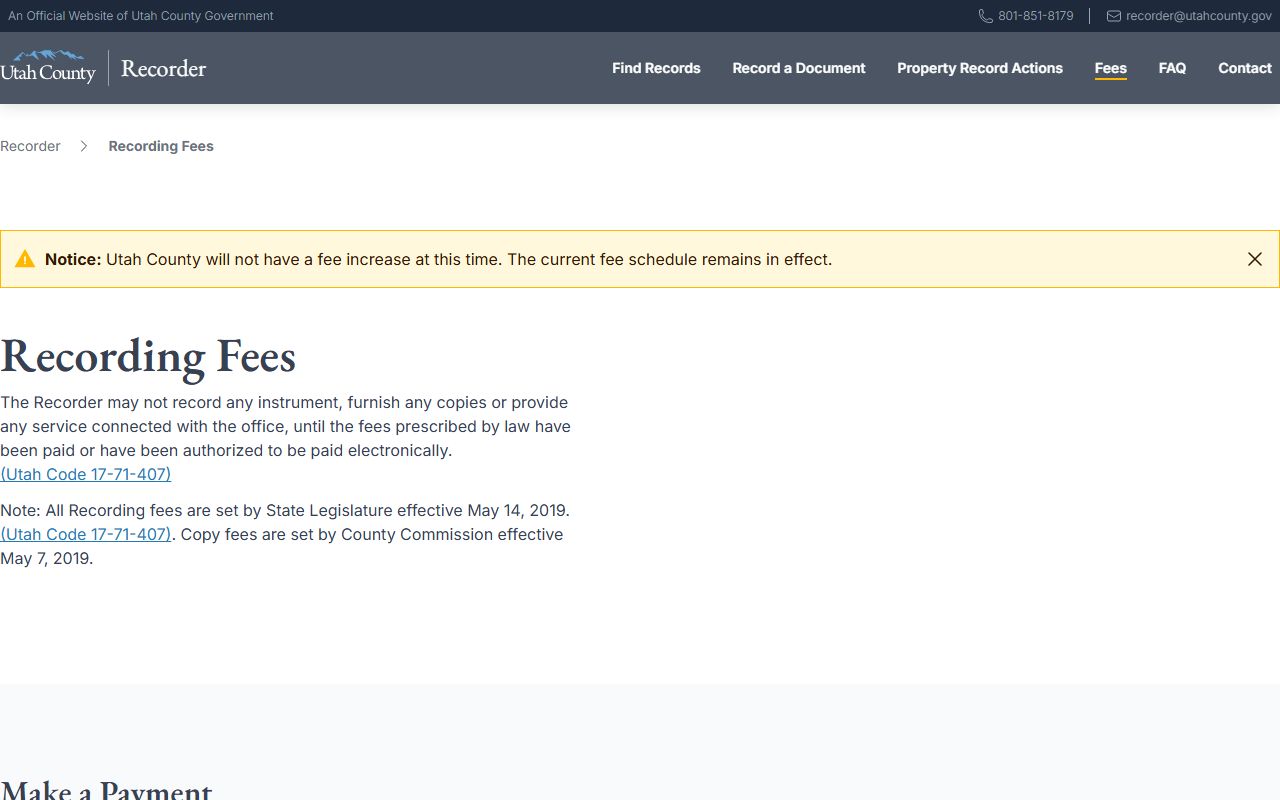
Task: Click the Recording Fees page heading
Action: click(x=148, y=356)
